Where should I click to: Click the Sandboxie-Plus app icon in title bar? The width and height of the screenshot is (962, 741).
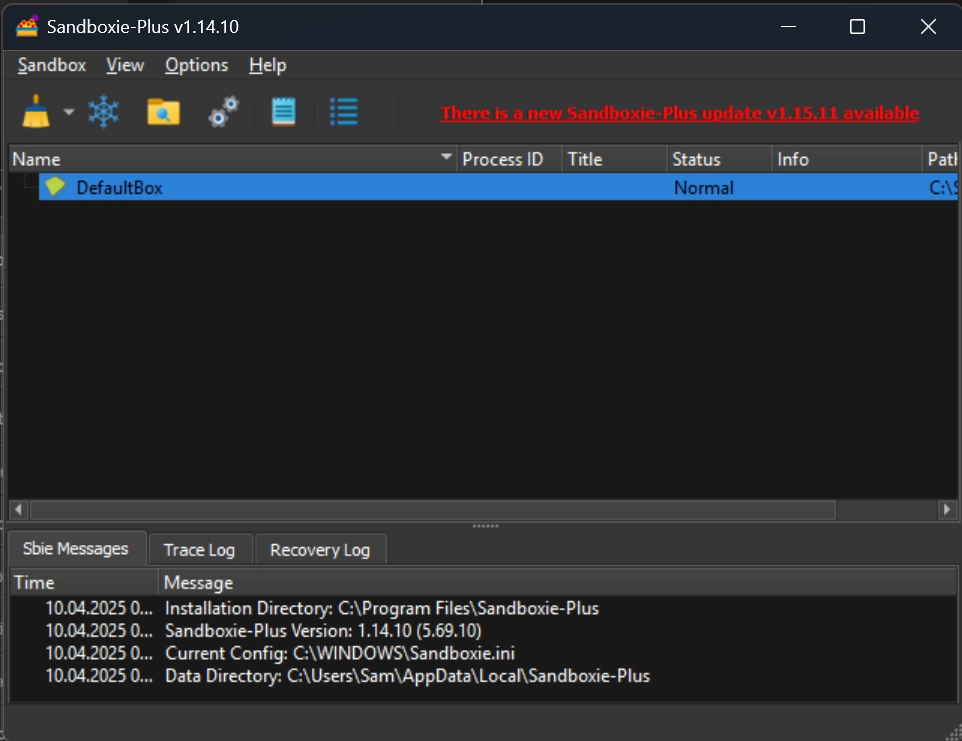tap(27, 26)
